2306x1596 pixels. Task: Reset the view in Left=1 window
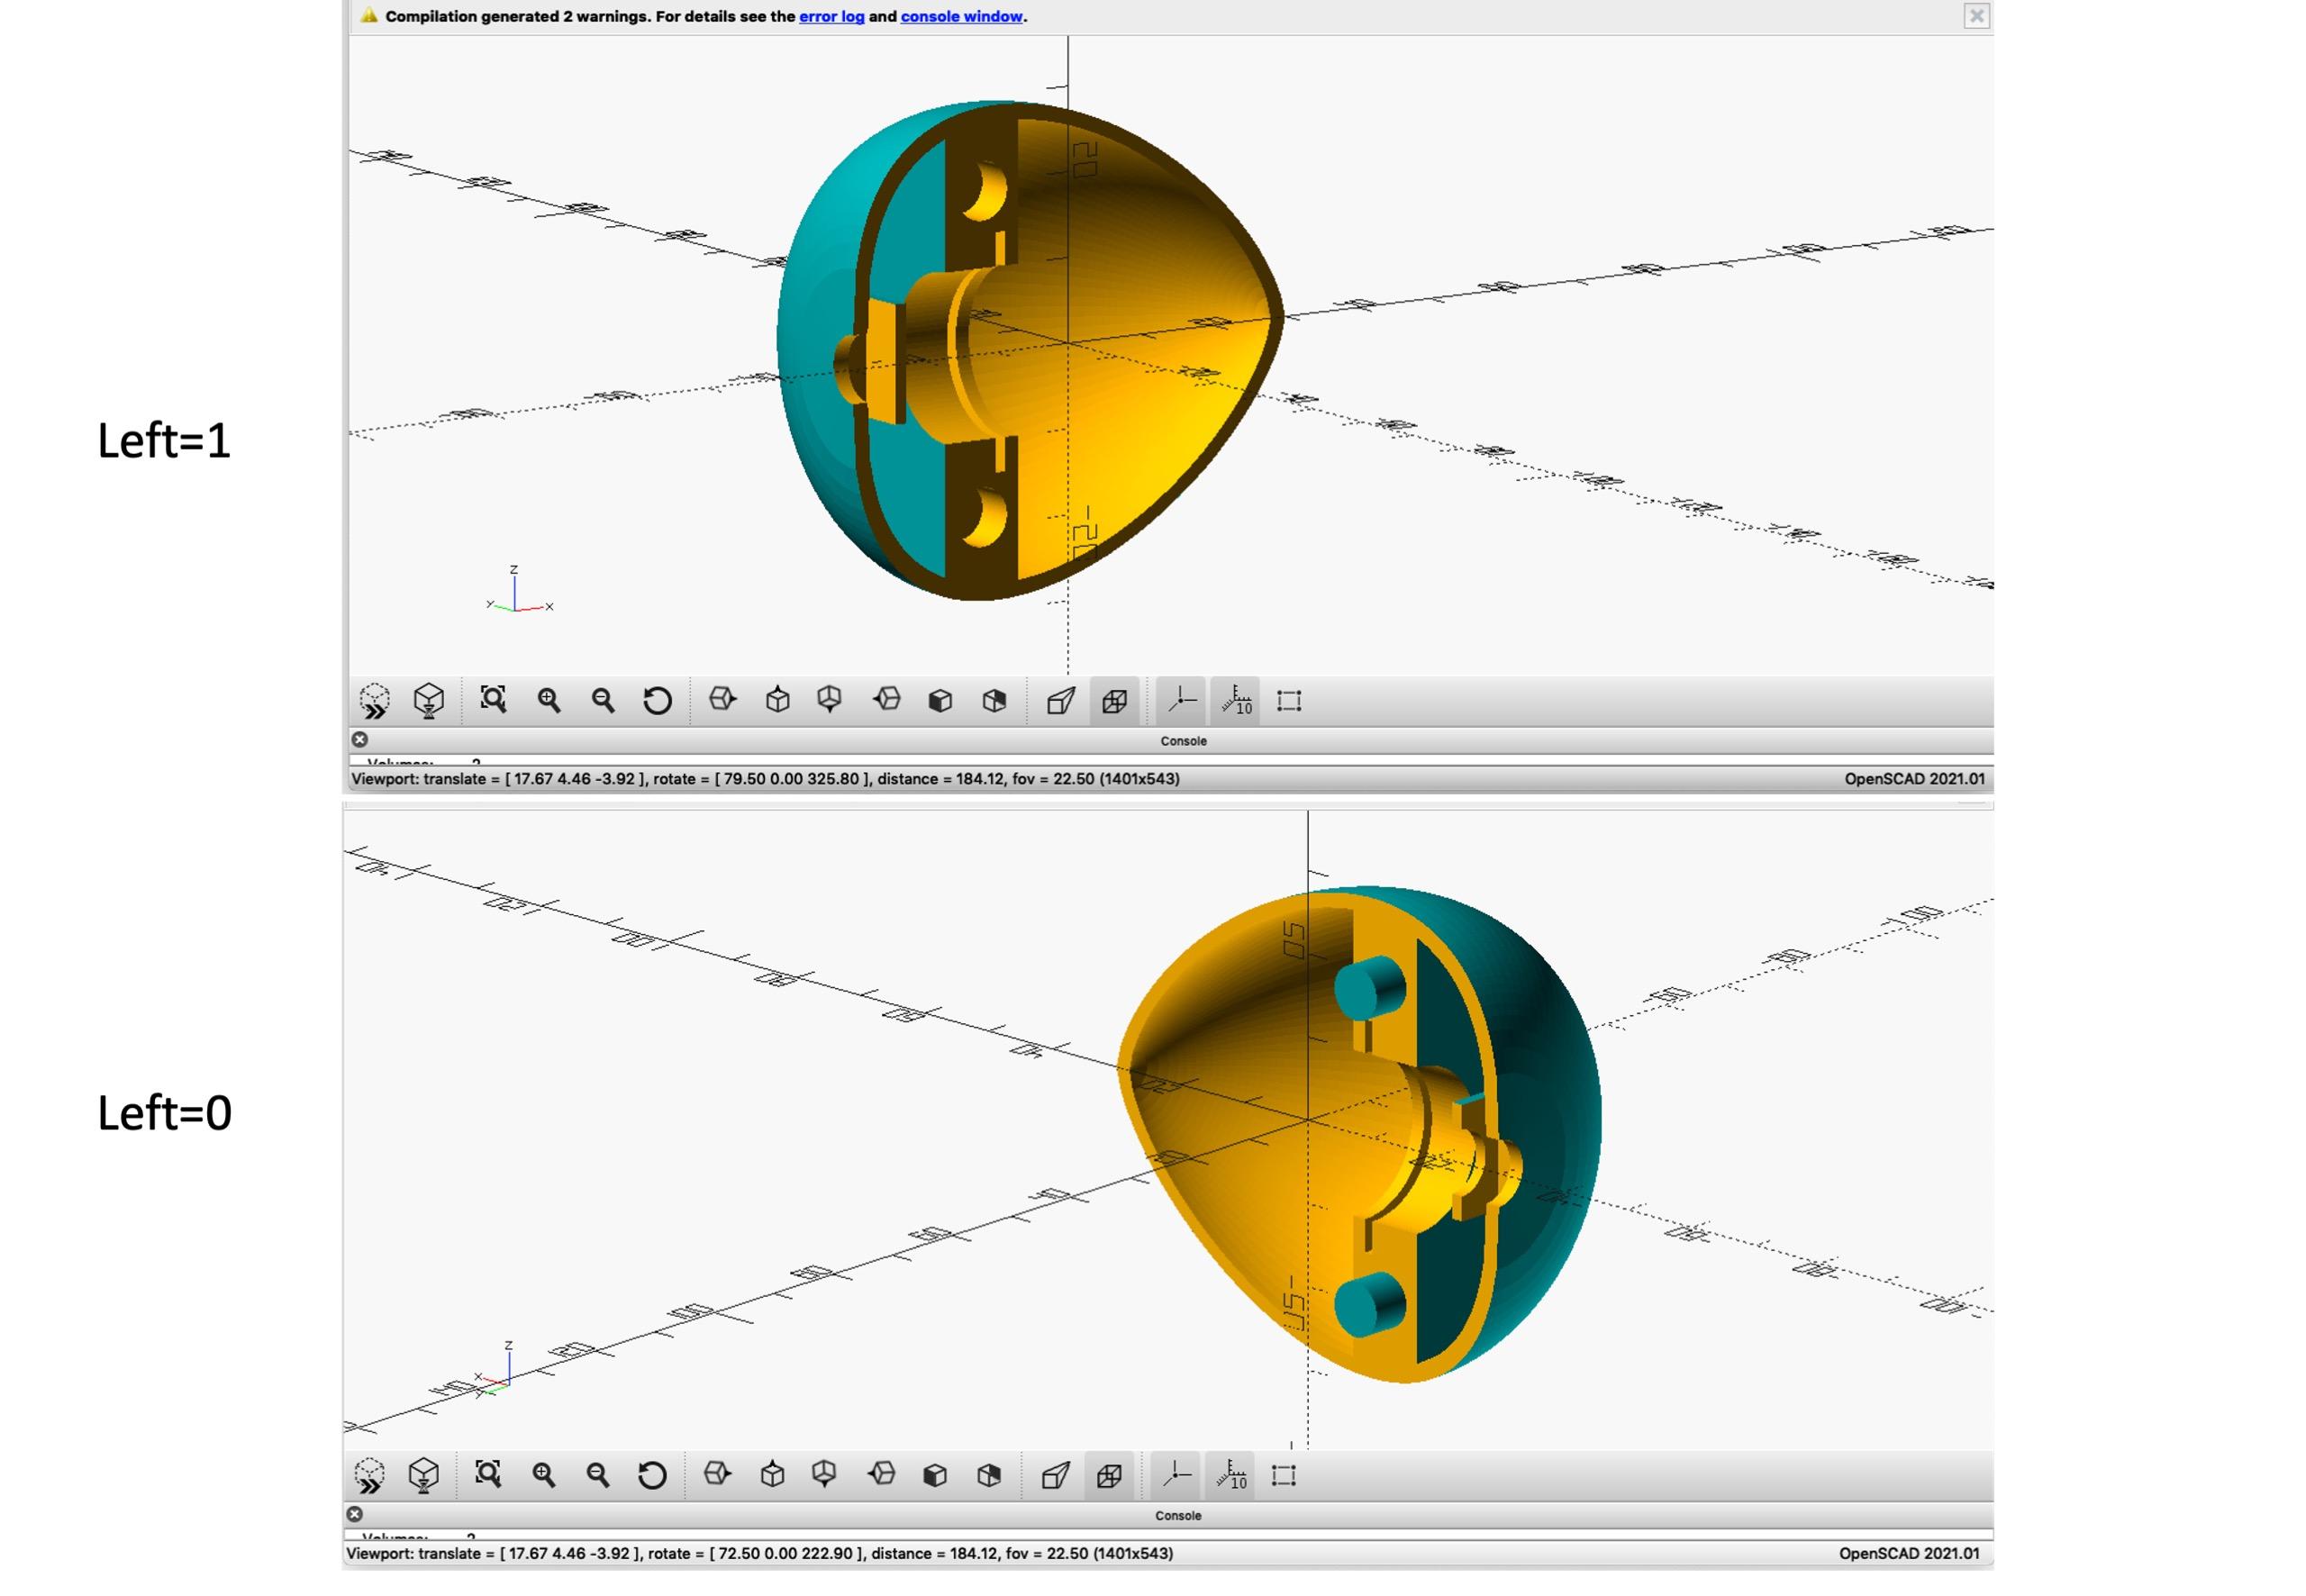tap(657, 700)
